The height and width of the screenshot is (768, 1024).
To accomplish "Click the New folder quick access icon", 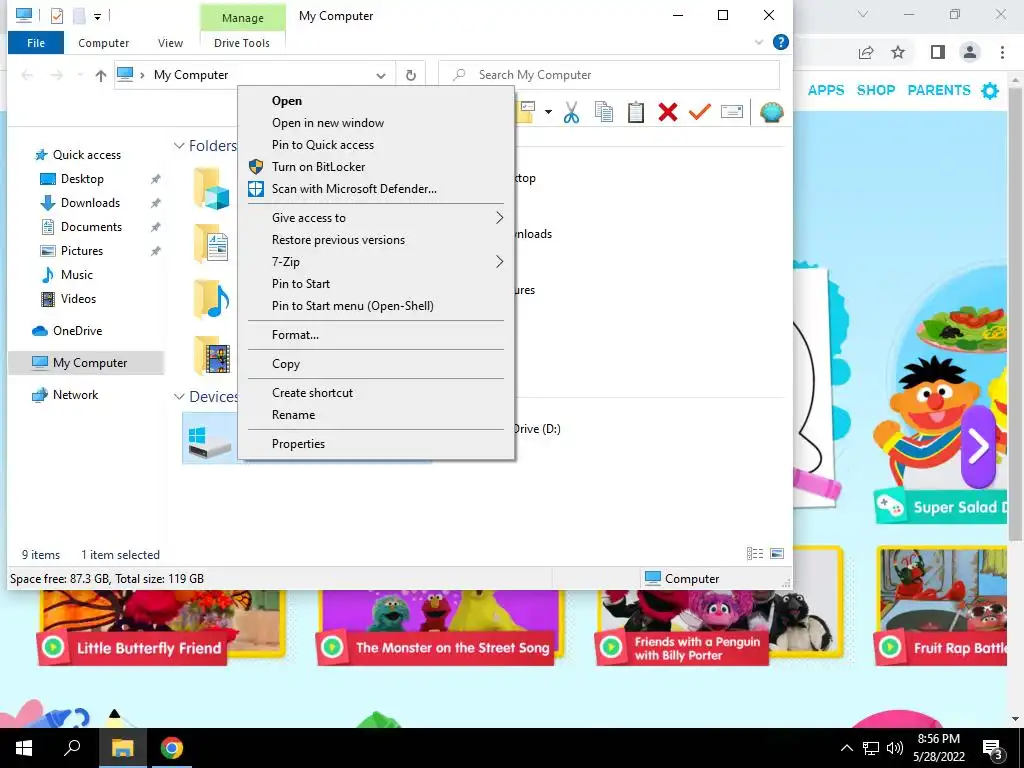I will pos(79,15).
